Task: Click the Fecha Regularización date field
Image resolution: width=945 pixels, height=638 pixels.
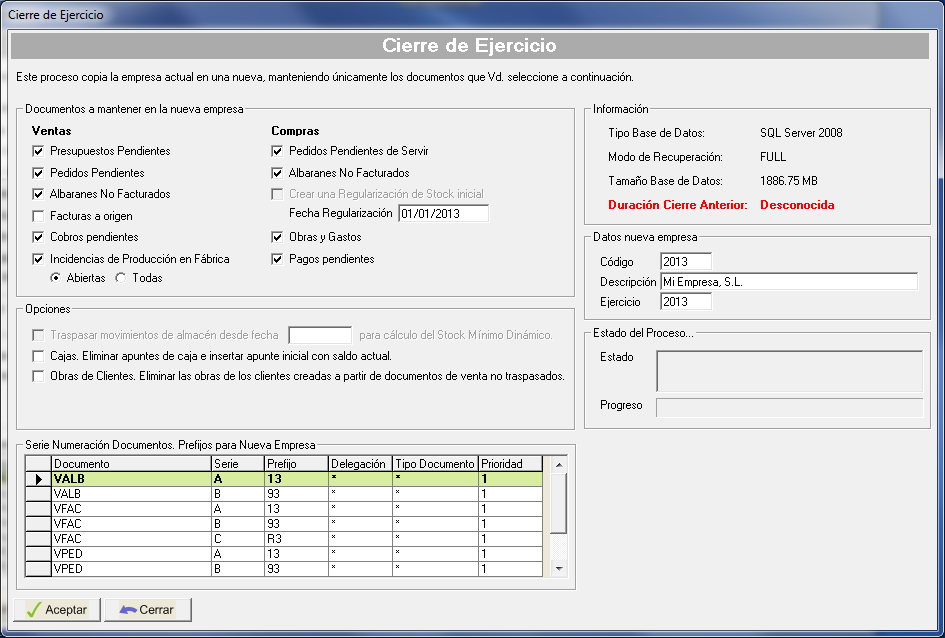Action: [x=442, y=213]
